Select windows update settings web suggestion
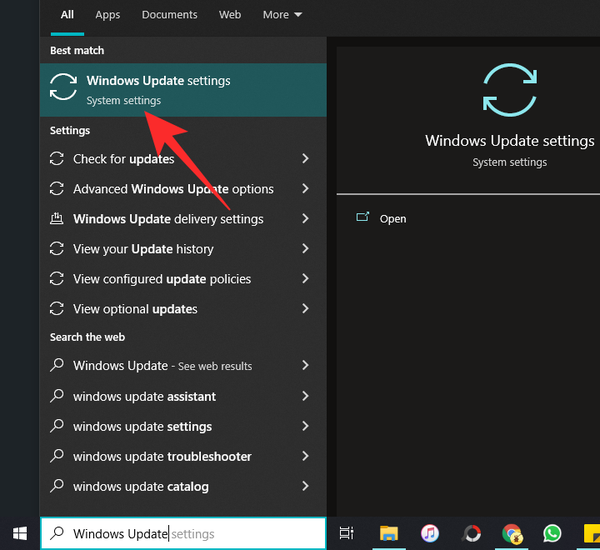600x550 pixels. click(183, 426)
